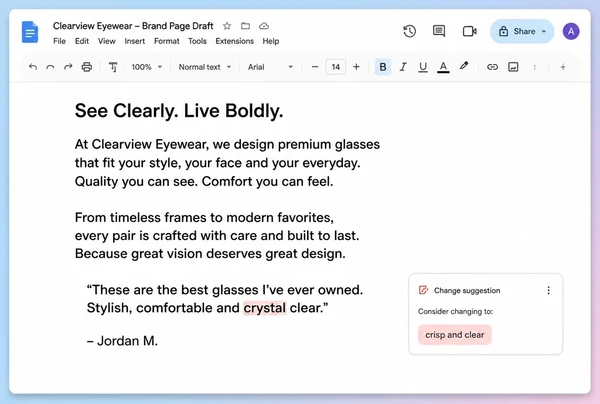Open the Arial font dropdown
This screenshot has height=404, width=600.
[x=270, y=67]
